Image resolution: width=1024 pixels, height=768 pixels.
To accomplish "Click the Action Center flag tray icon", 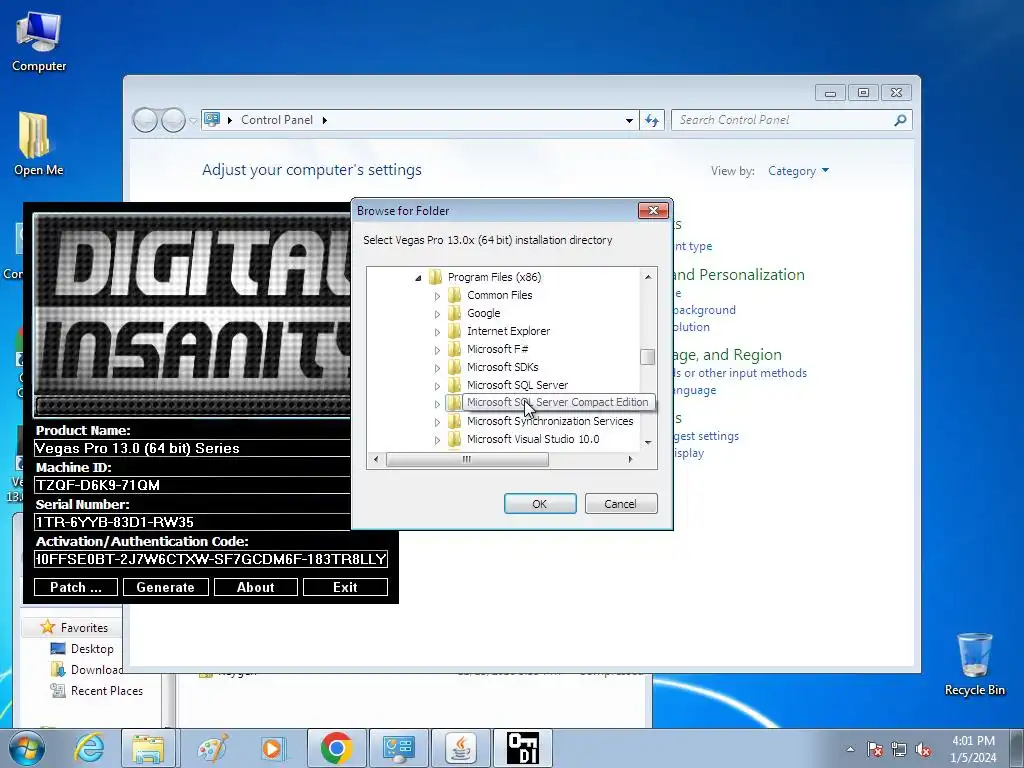I will [x=875, y=749].
